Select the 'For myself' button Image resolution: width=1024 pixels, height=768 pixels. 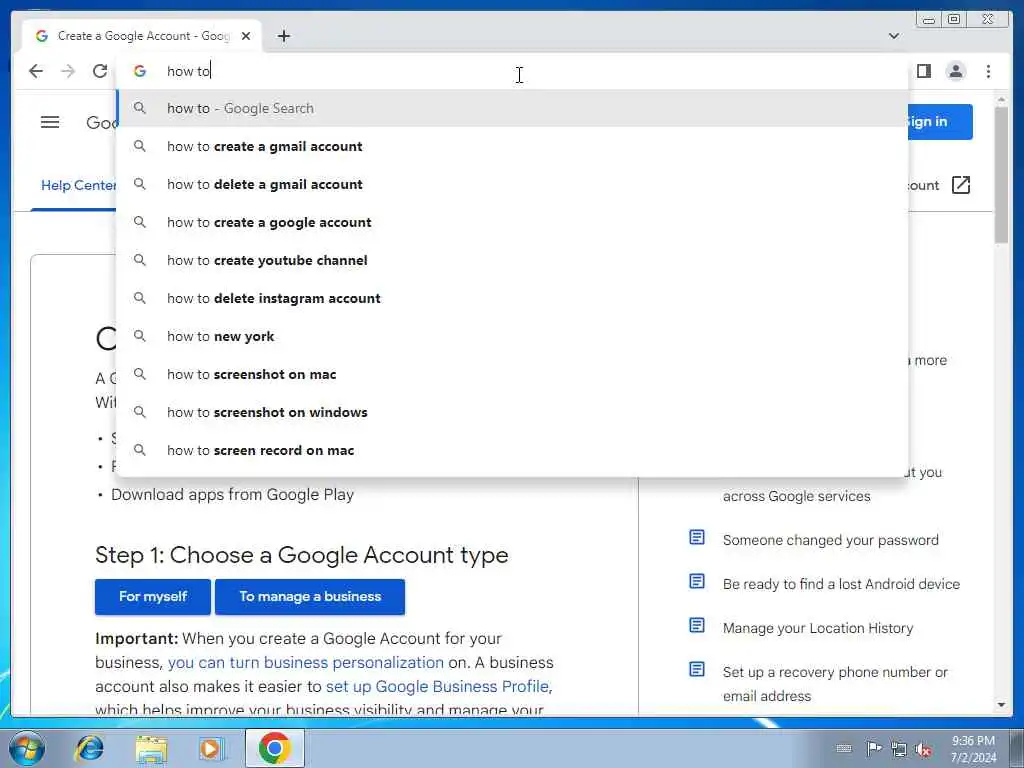pyautogui.click(x=153, y=596)
